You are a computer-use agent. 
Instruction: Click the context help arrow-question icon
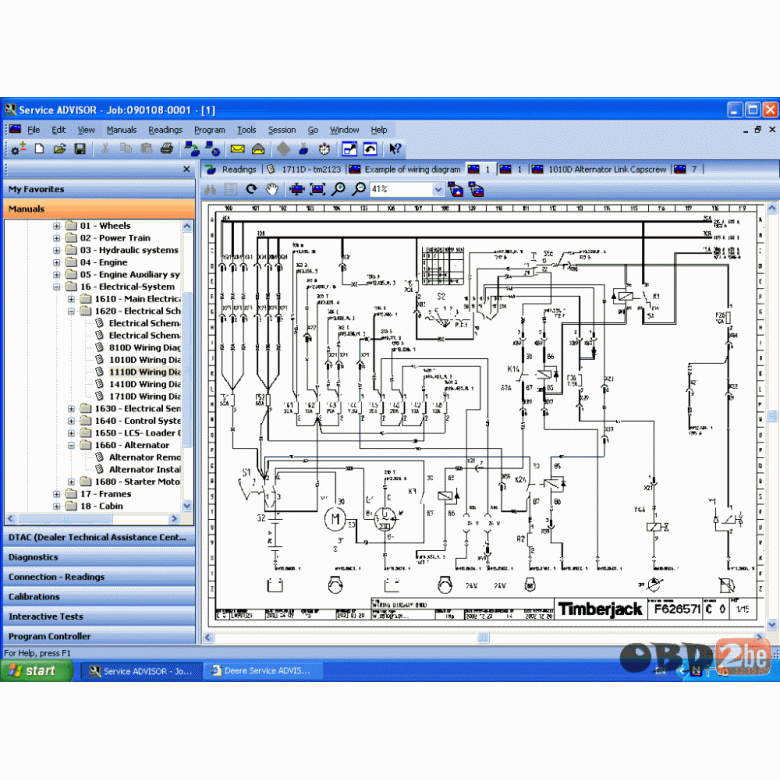pos(395,149)
